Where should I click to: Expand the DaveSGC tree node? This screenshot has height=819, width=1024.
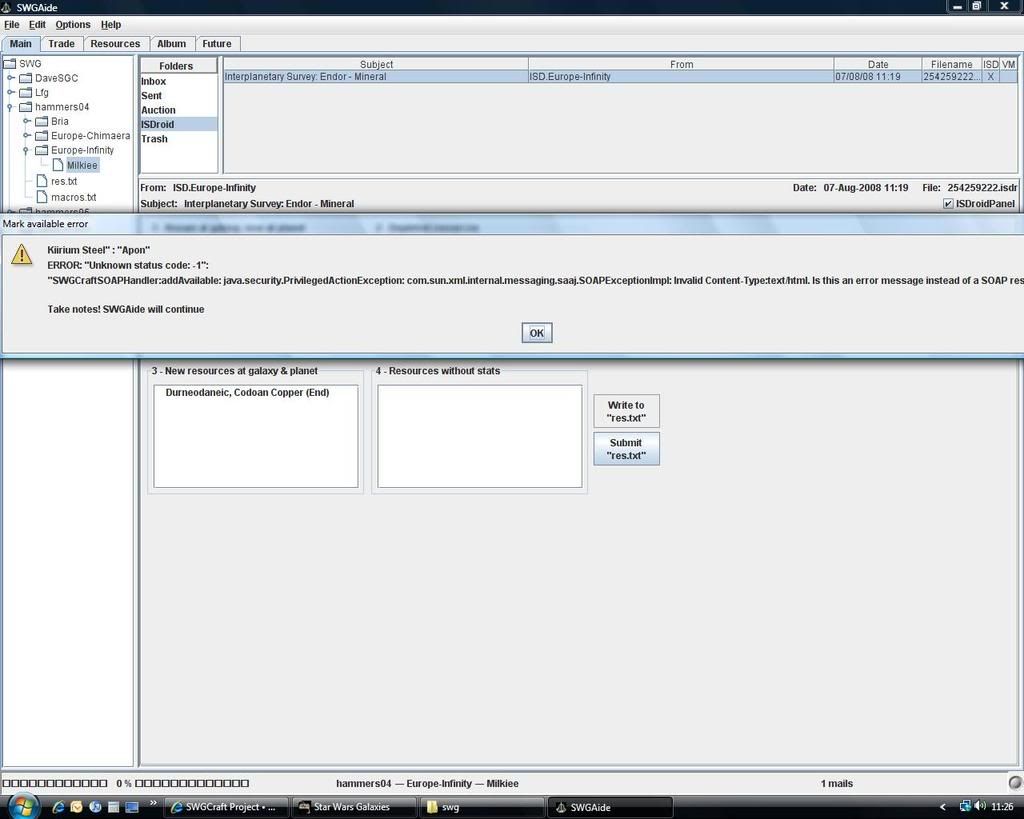click(x=11, y=78)
